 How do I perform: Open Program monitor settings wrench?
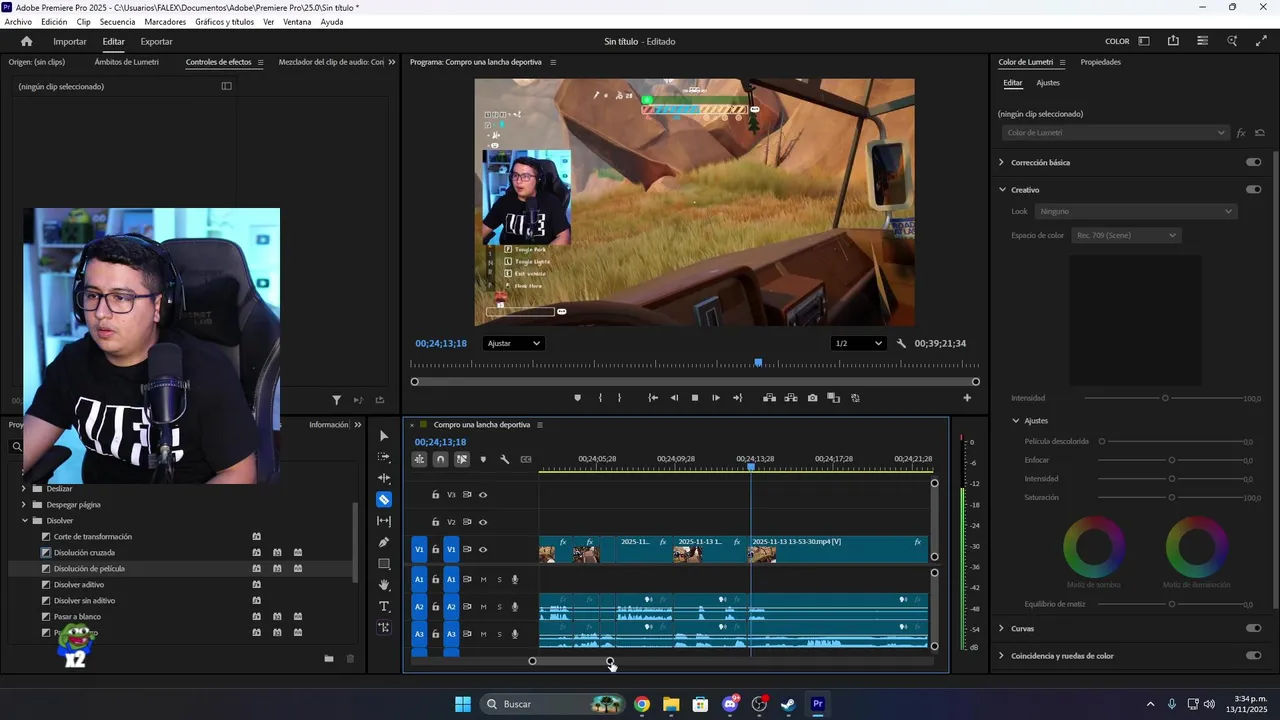click(901, 344)
